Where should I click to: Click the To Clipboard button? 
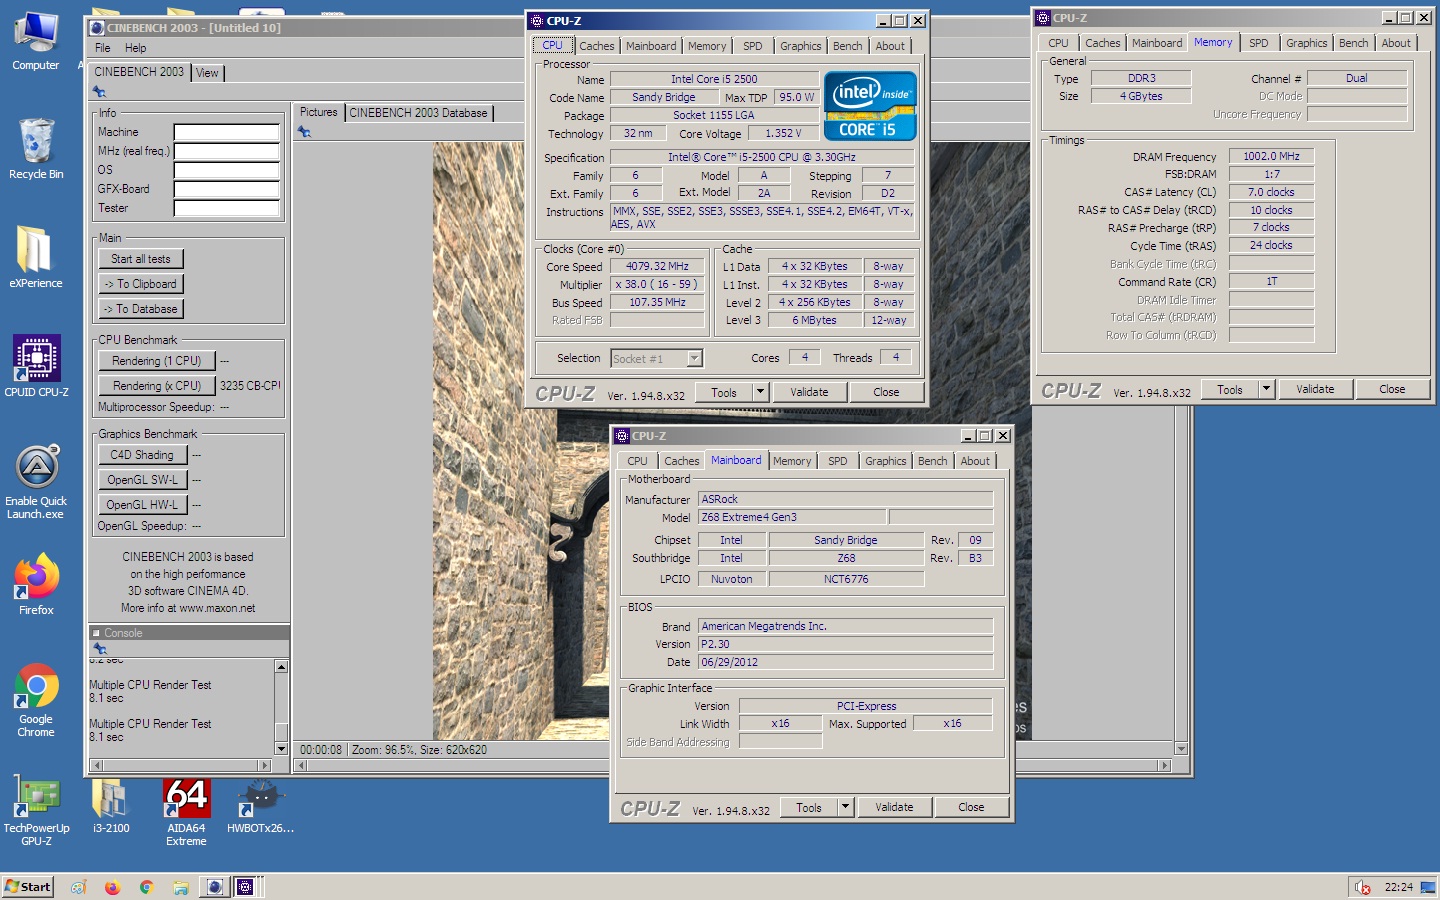tap(141, 284)
